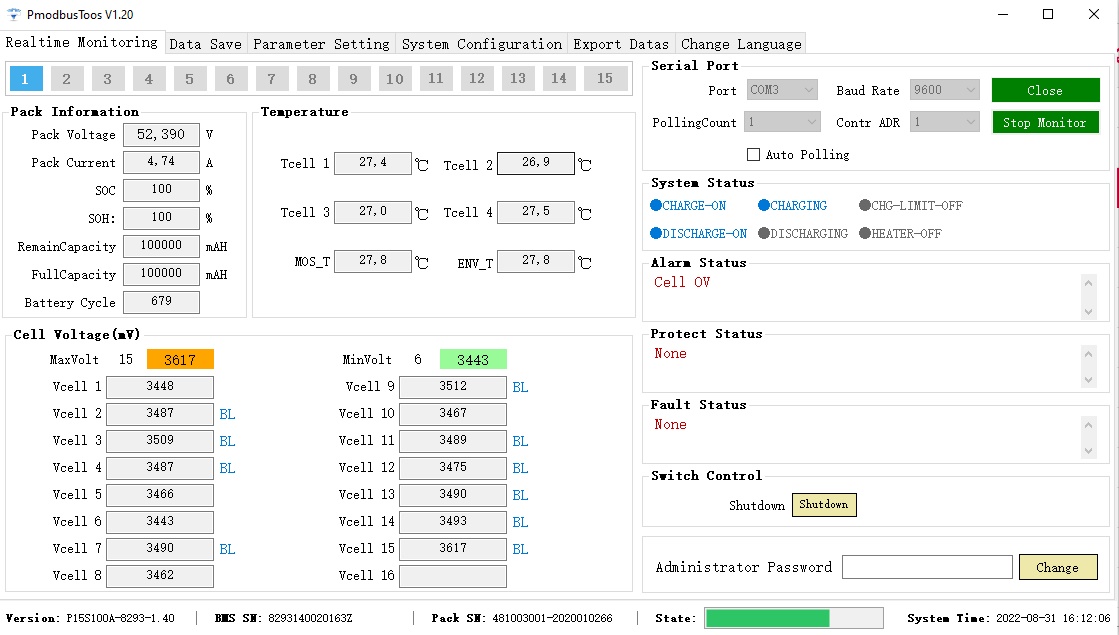Click the Administrator Password input field

coord(926,567)
